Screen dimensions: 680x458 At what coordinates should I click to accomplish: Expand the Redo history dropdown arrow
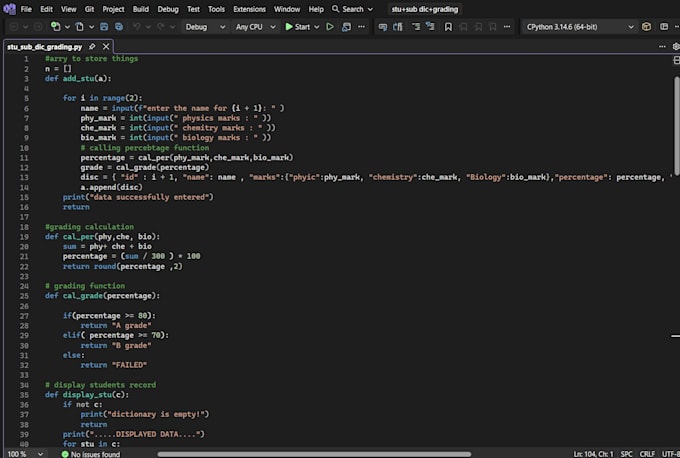[173, 27]
